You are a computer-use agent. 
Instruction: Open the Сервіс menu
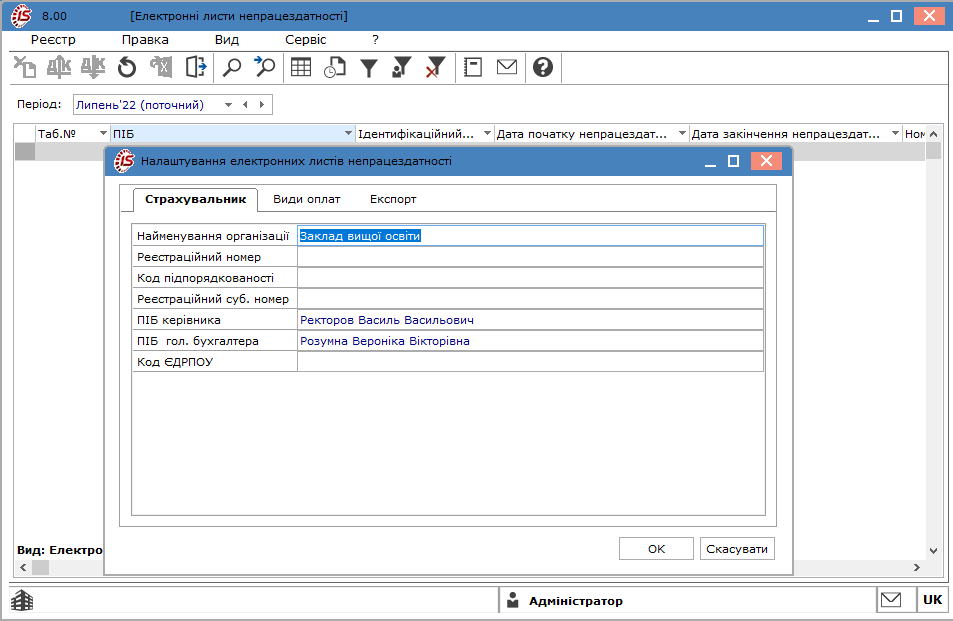[306, 39]
